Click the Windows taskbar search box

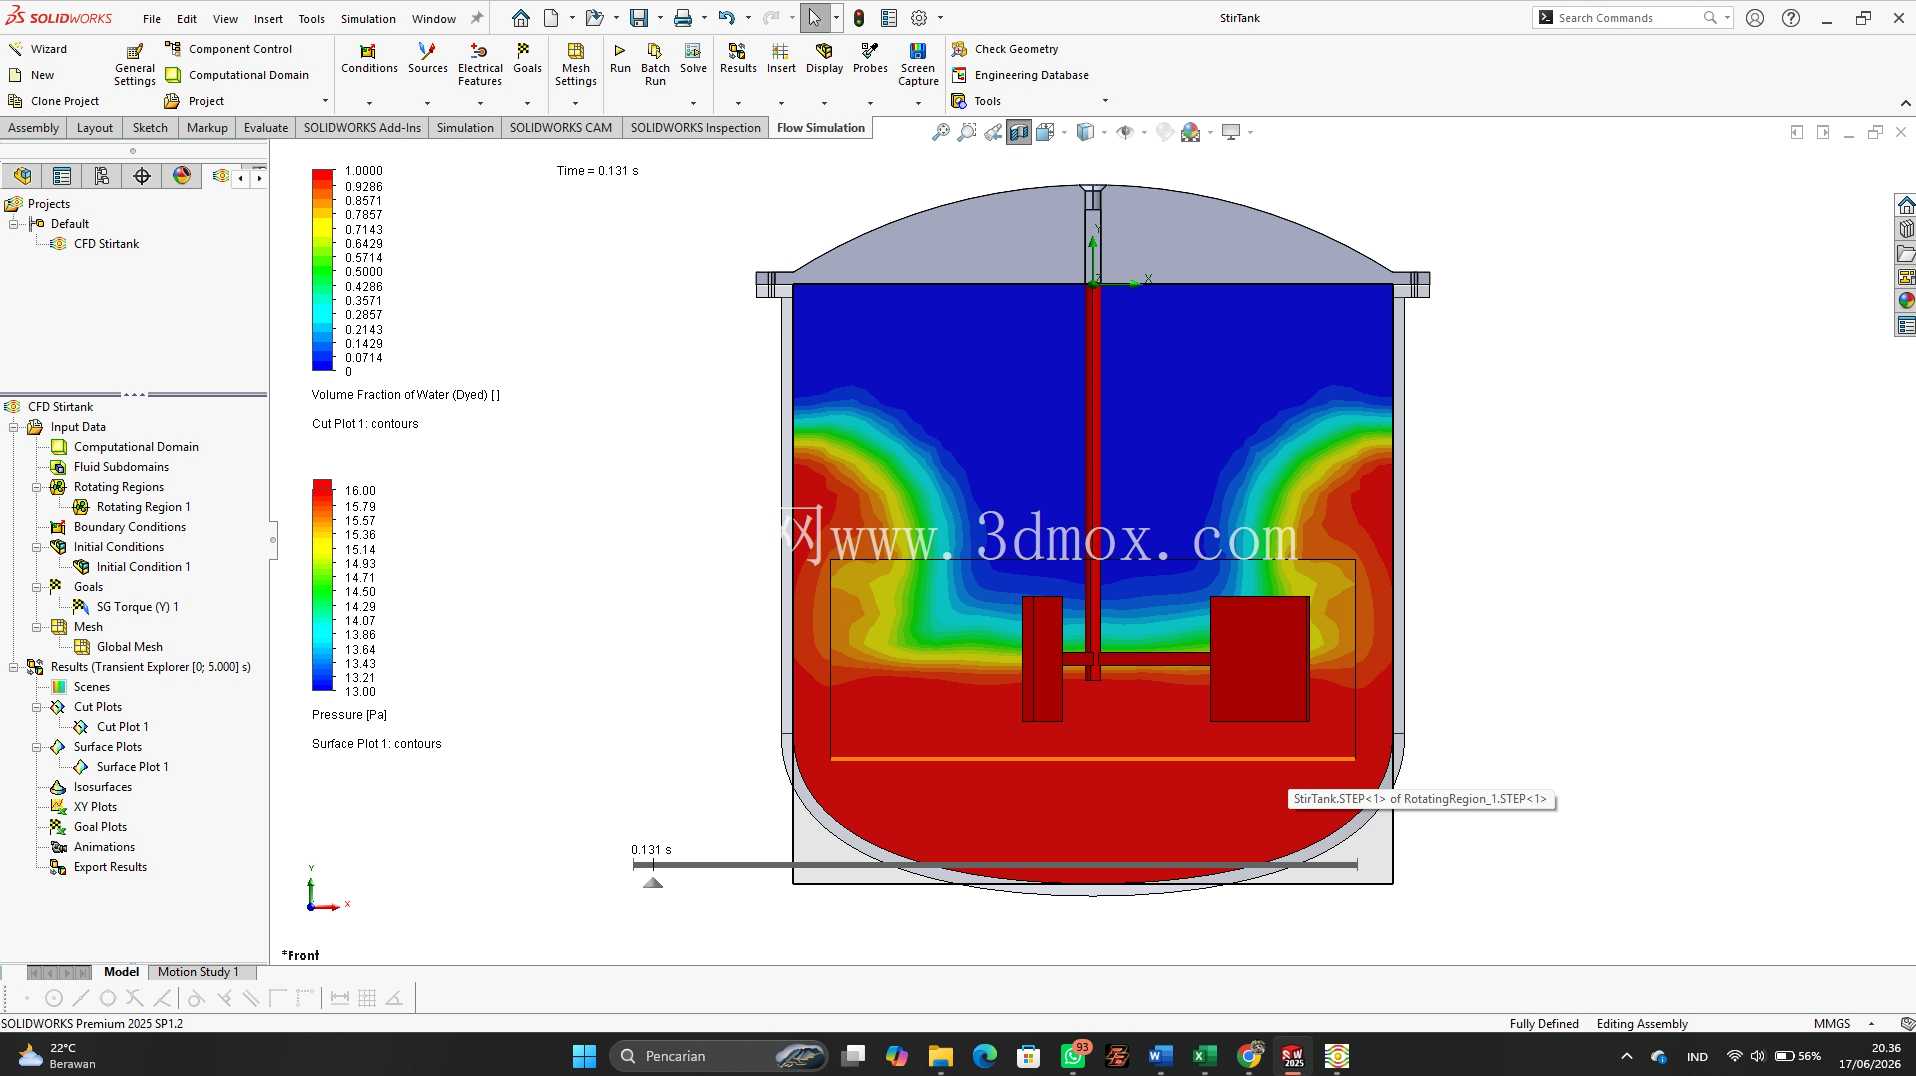click(717, 1056)
